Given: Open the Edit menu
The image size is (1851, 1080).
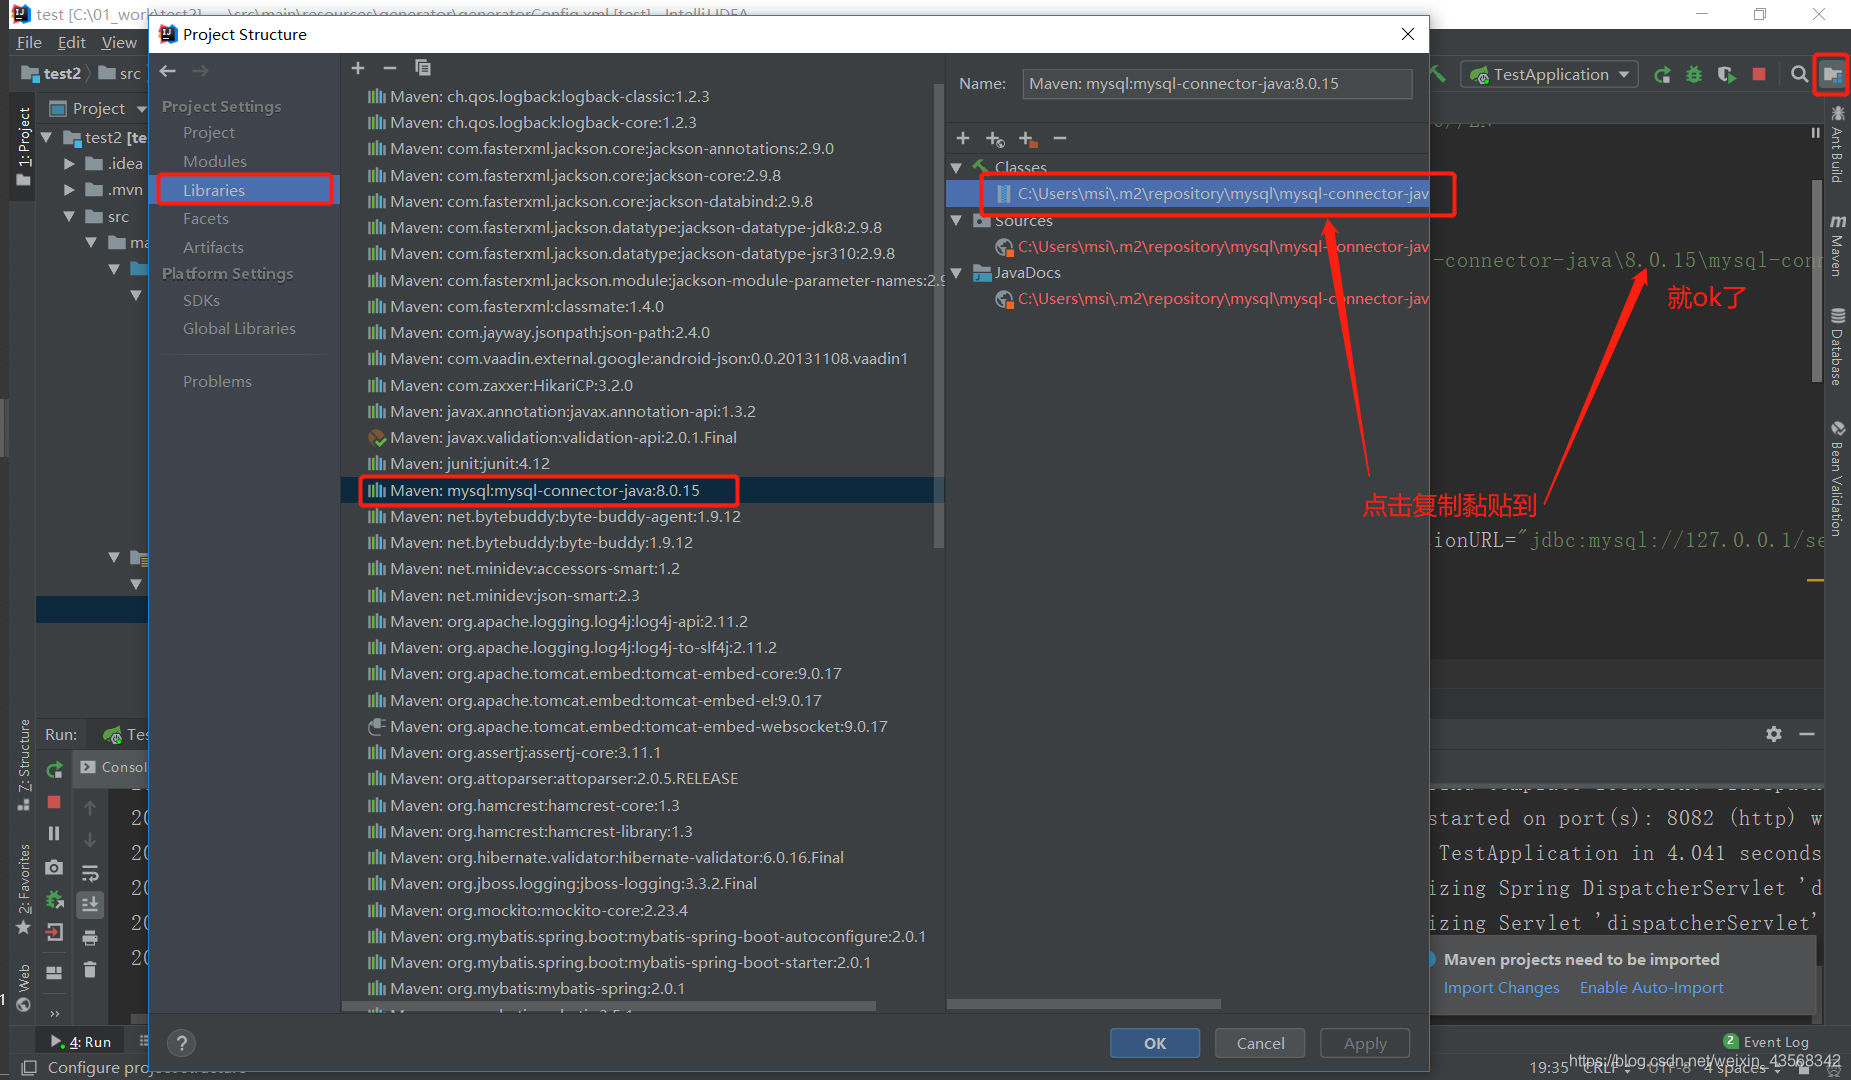Looking at the screenshot, I should [x=72, y=42].
